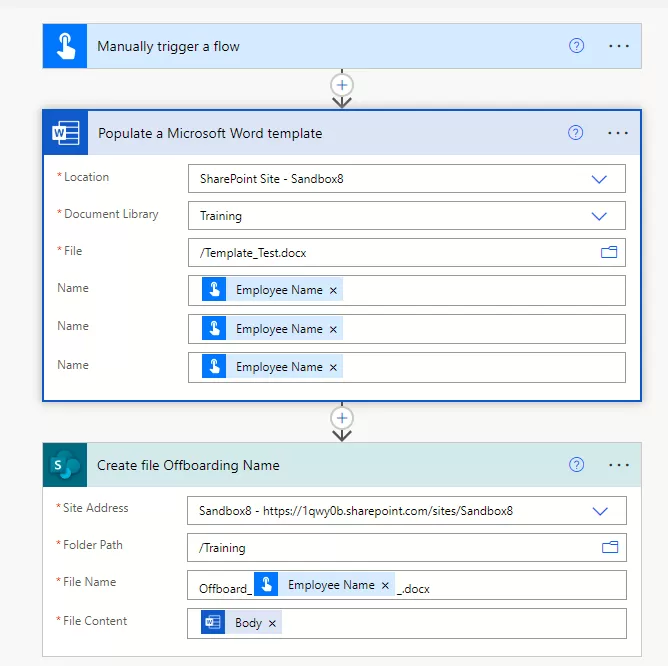
Task: Expand the Location dropdown
Action: (599, 179)
